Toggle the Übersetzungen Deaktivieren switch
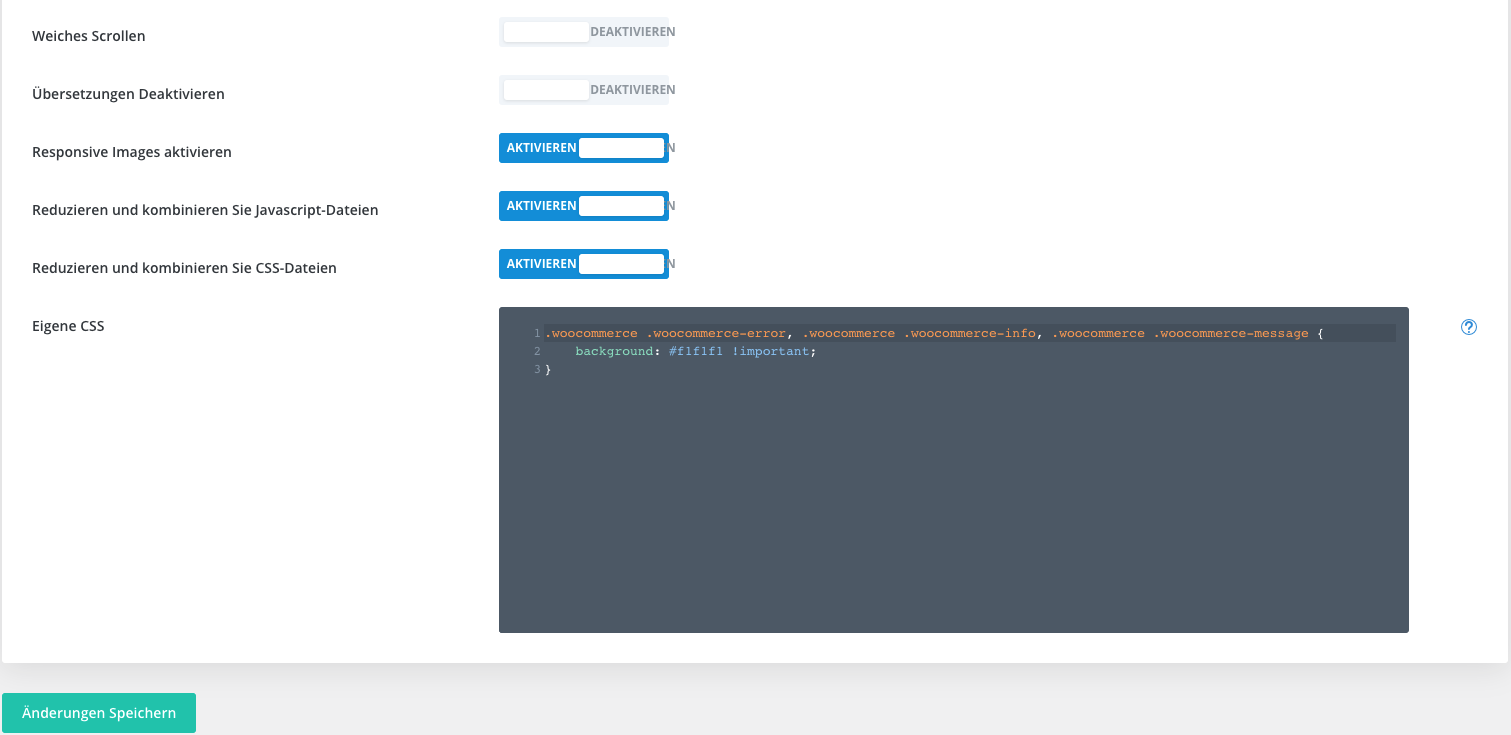 coord(584,90)
